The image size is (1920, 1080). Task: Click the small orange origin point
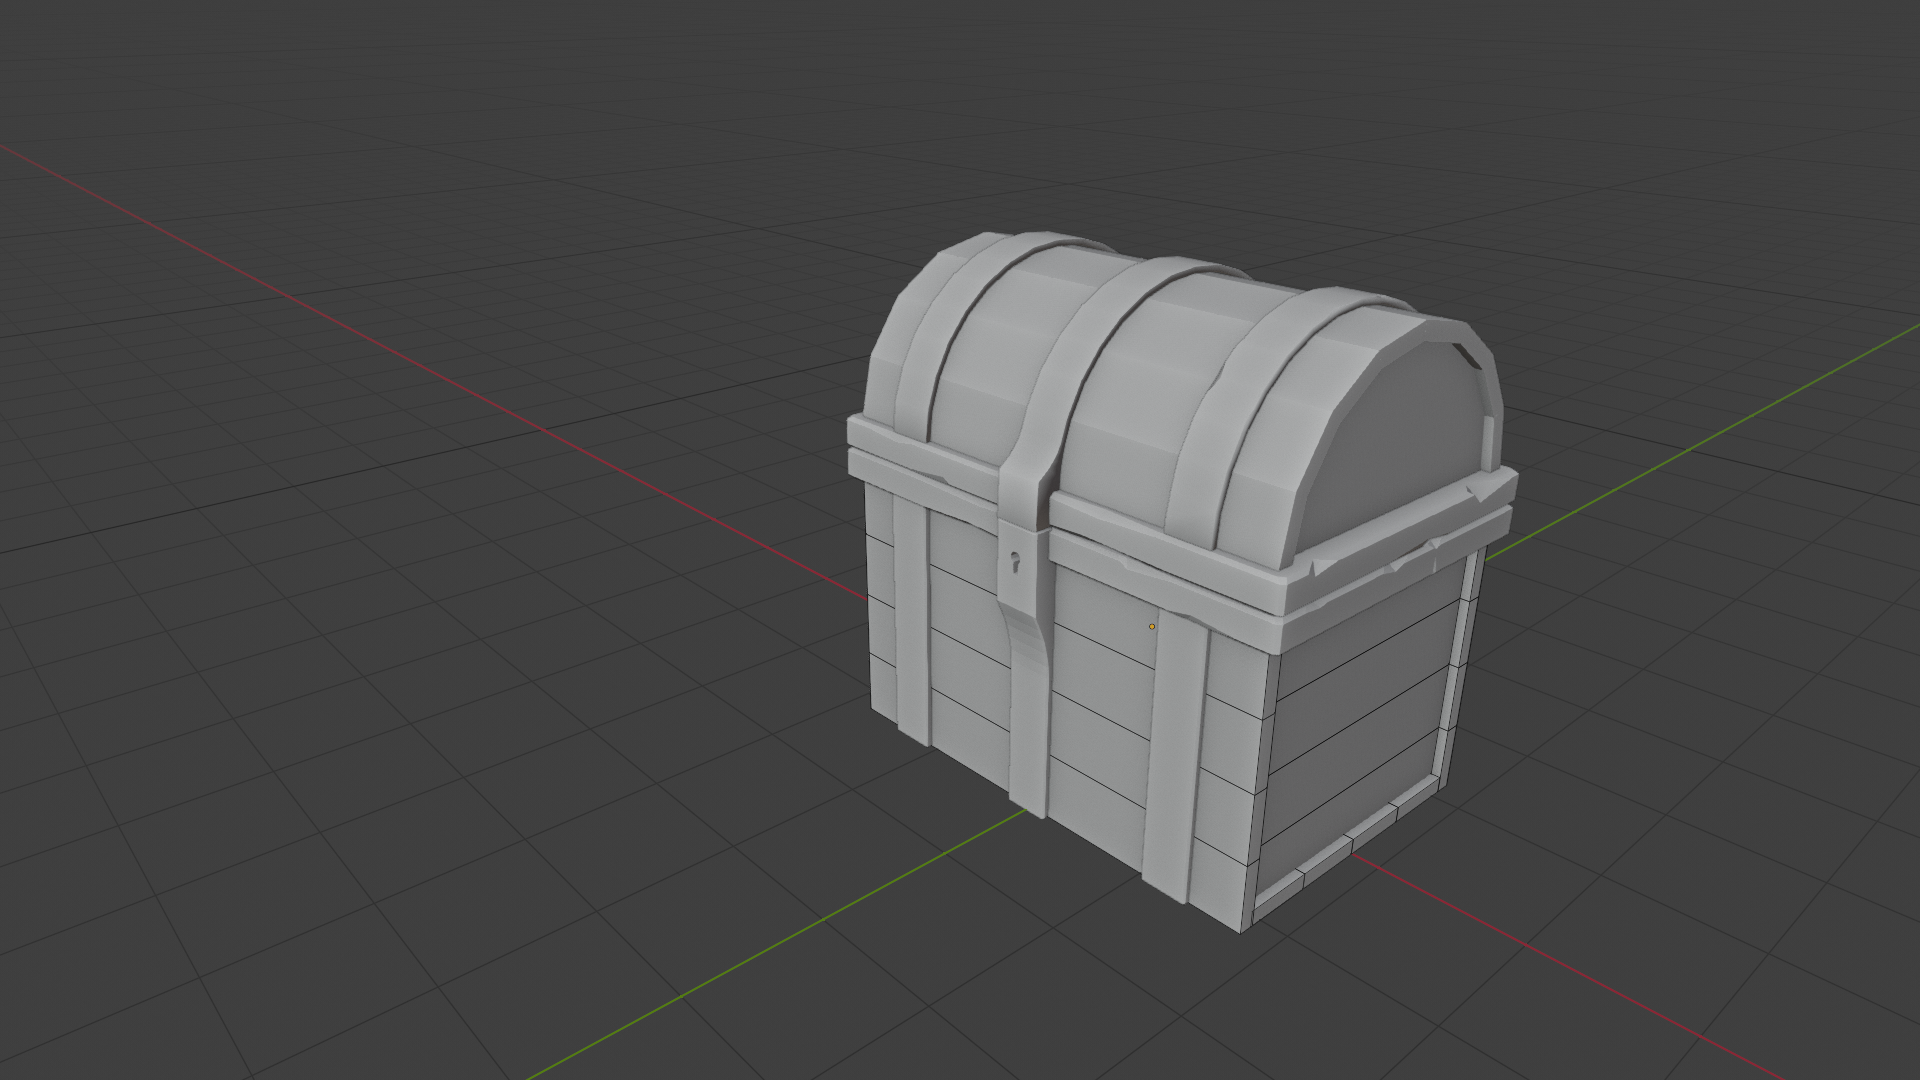1152,626
